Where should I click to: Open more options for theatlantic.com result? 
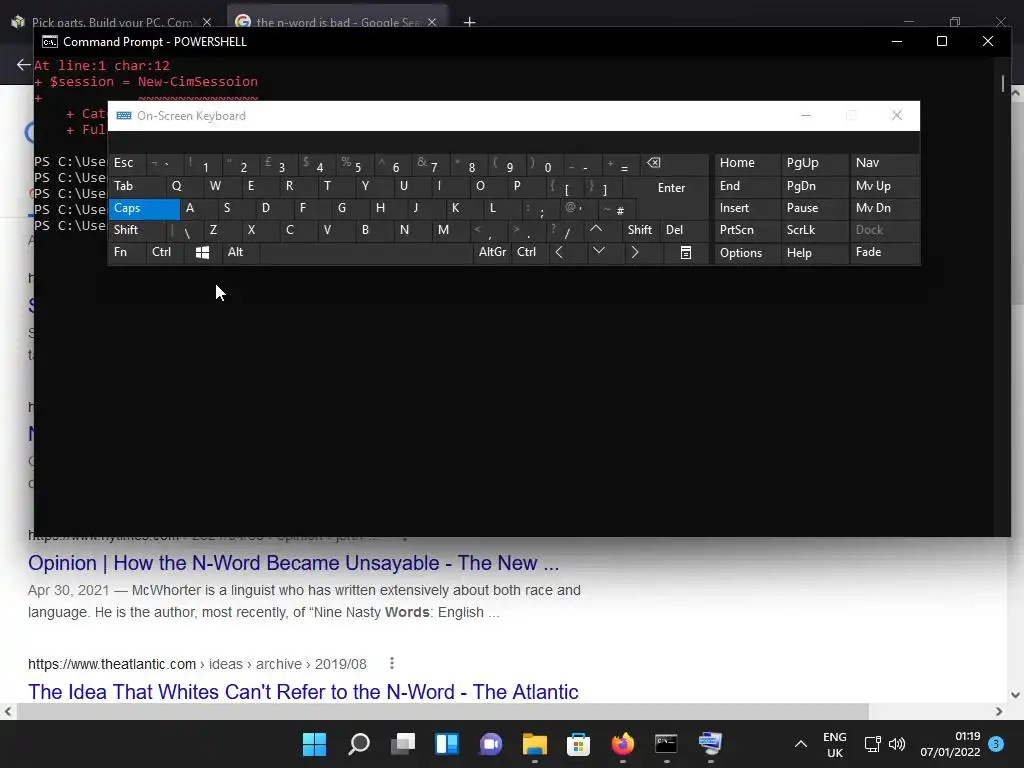click(392, 664)
